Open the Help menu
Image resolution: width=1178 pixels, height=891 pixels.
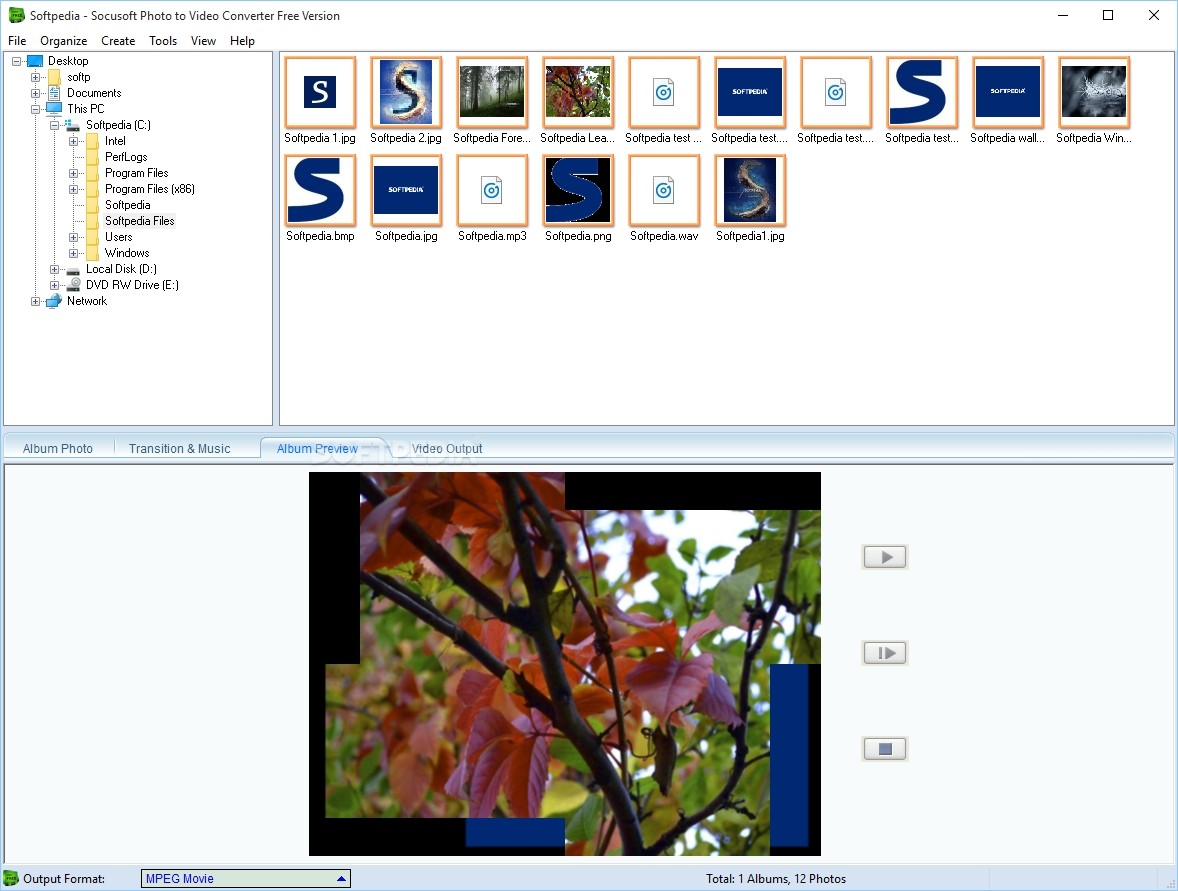pyautogui.click(x=242, y=41)
